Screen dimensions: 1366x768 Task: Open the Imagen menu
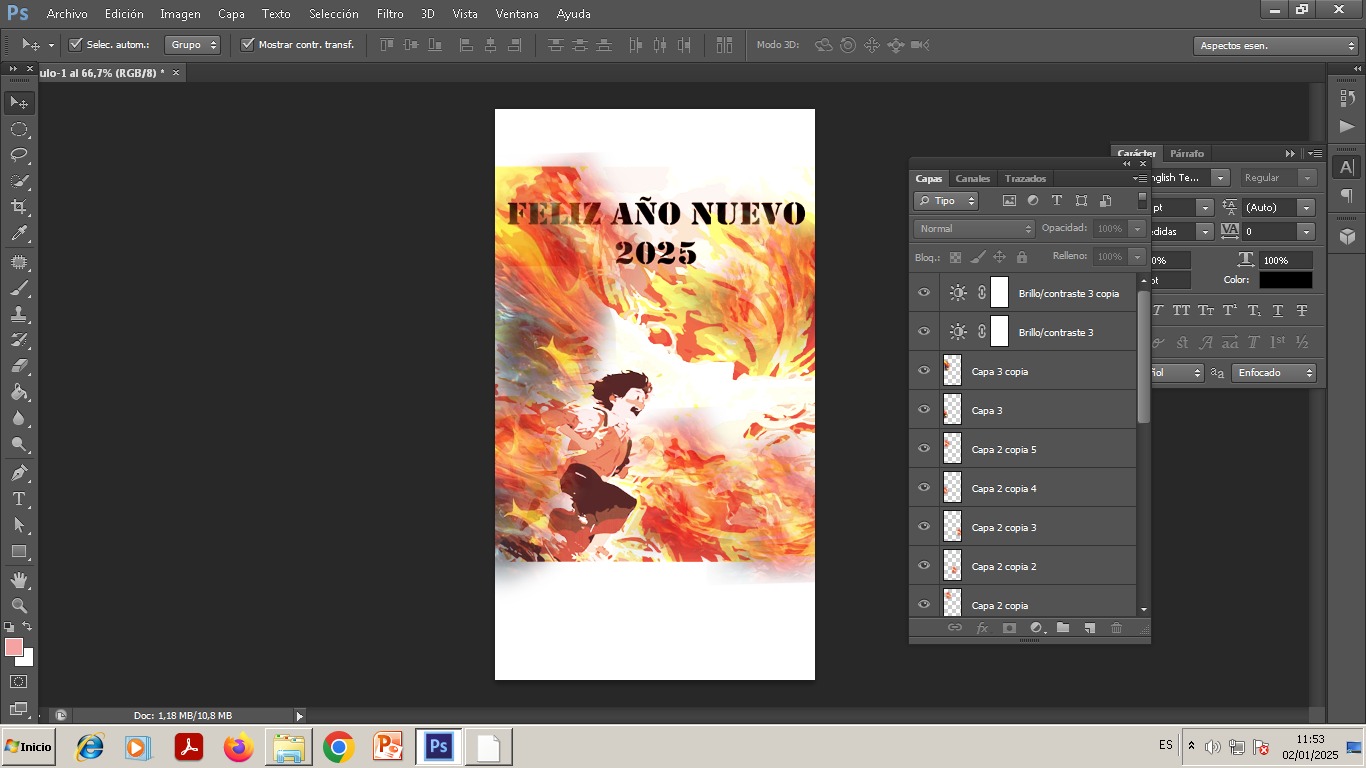(180, 14)
